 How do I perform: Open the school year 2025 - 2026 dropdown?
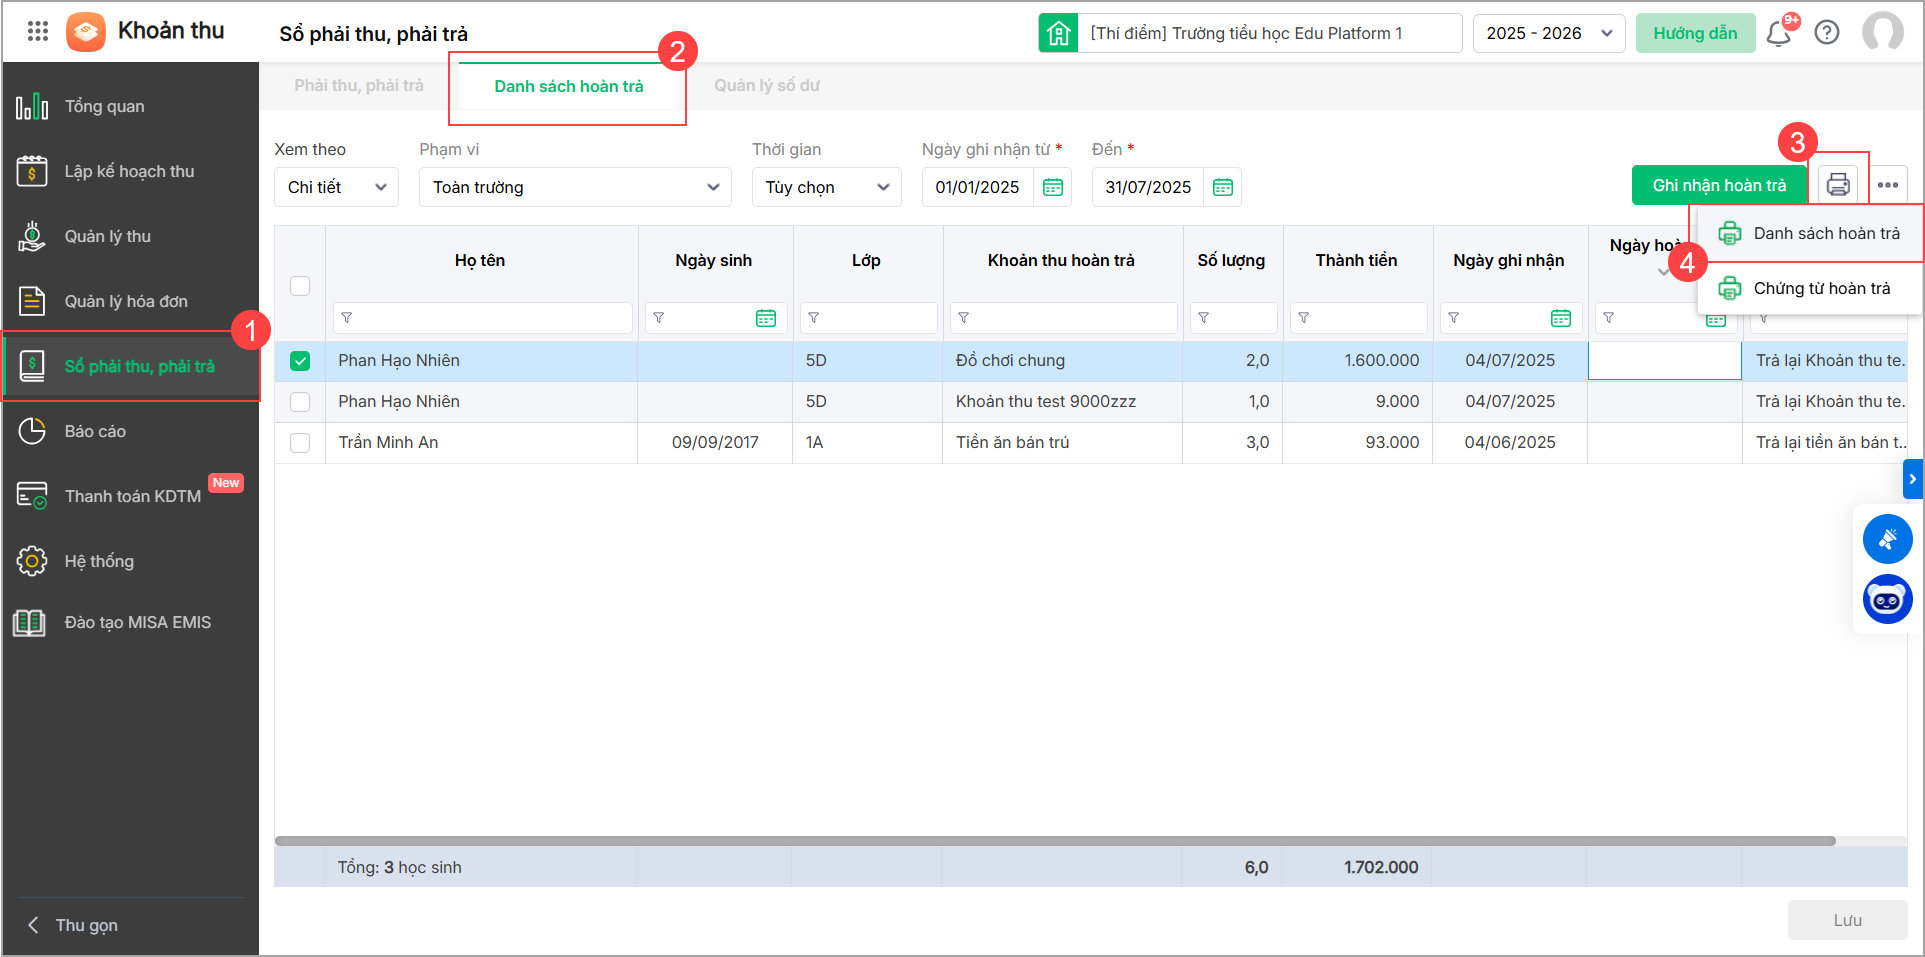point(1549,33)
